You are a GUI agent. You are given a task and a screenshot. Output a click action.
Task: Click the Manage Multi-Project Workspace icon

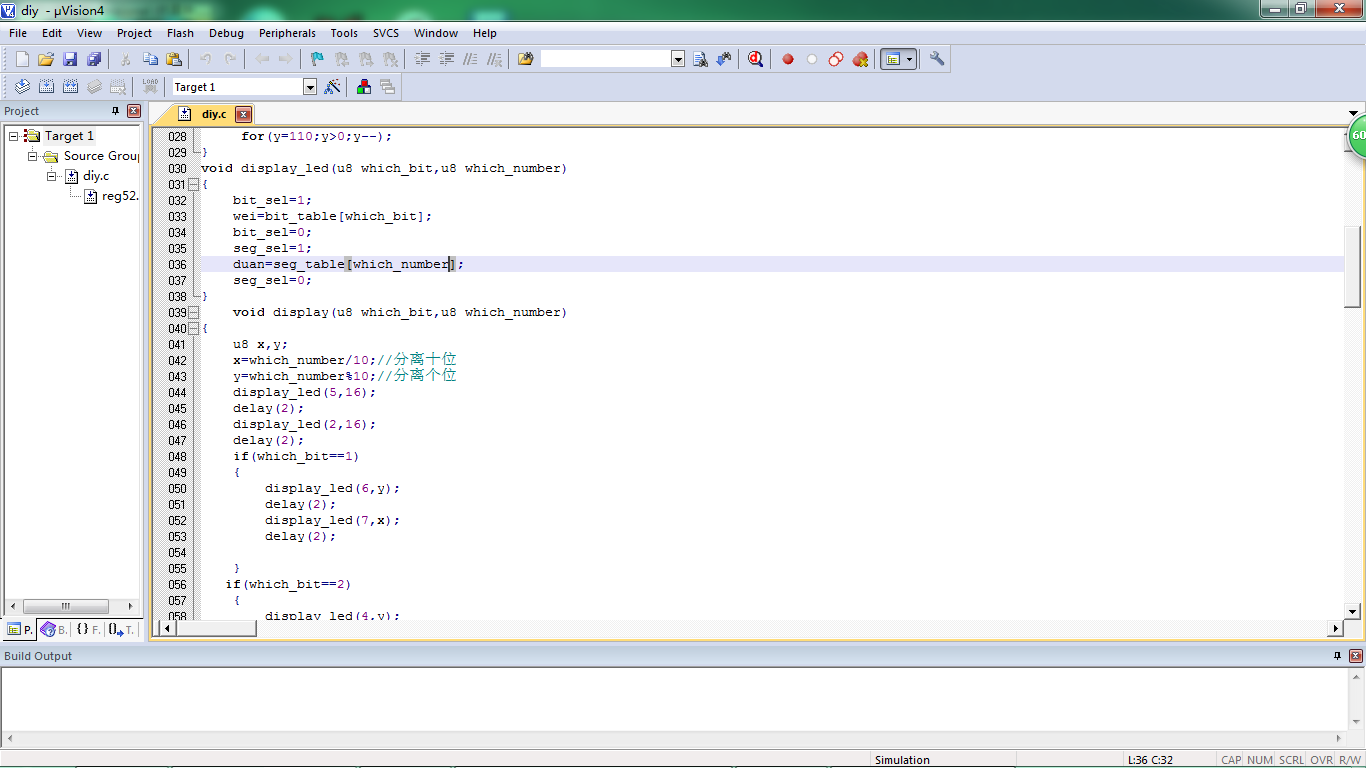[387, 87]
